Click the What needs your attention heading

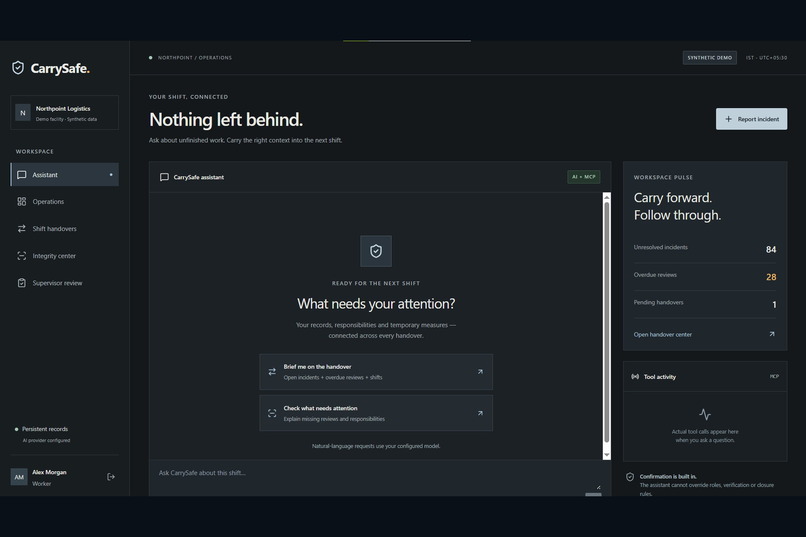tap(376, 304)
